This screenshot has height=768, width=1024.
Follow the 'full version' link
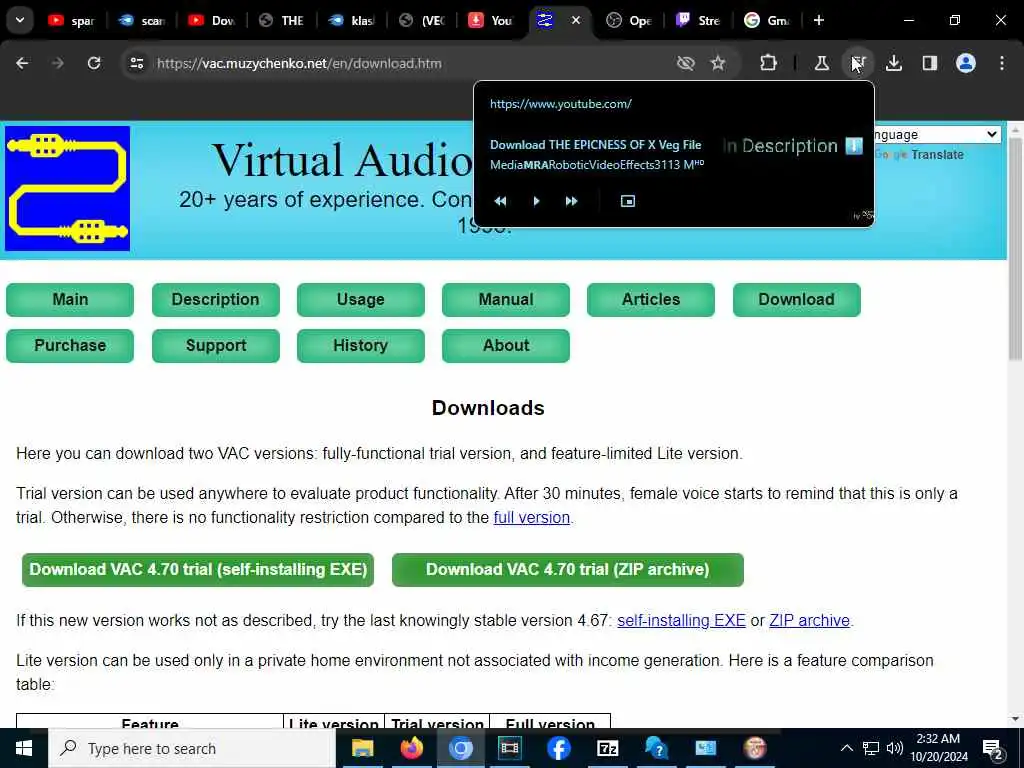point(532,518)
